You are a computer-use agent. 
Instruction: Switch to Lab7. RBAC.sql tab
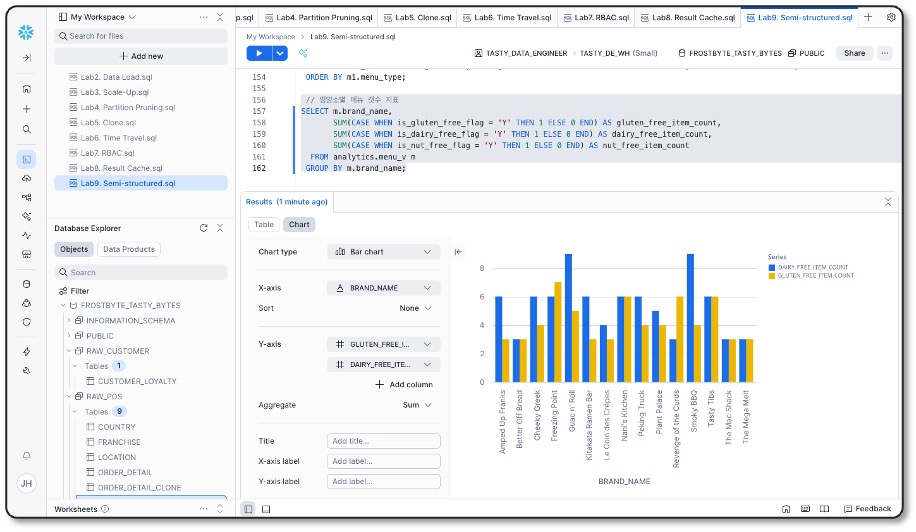(596, 18)
